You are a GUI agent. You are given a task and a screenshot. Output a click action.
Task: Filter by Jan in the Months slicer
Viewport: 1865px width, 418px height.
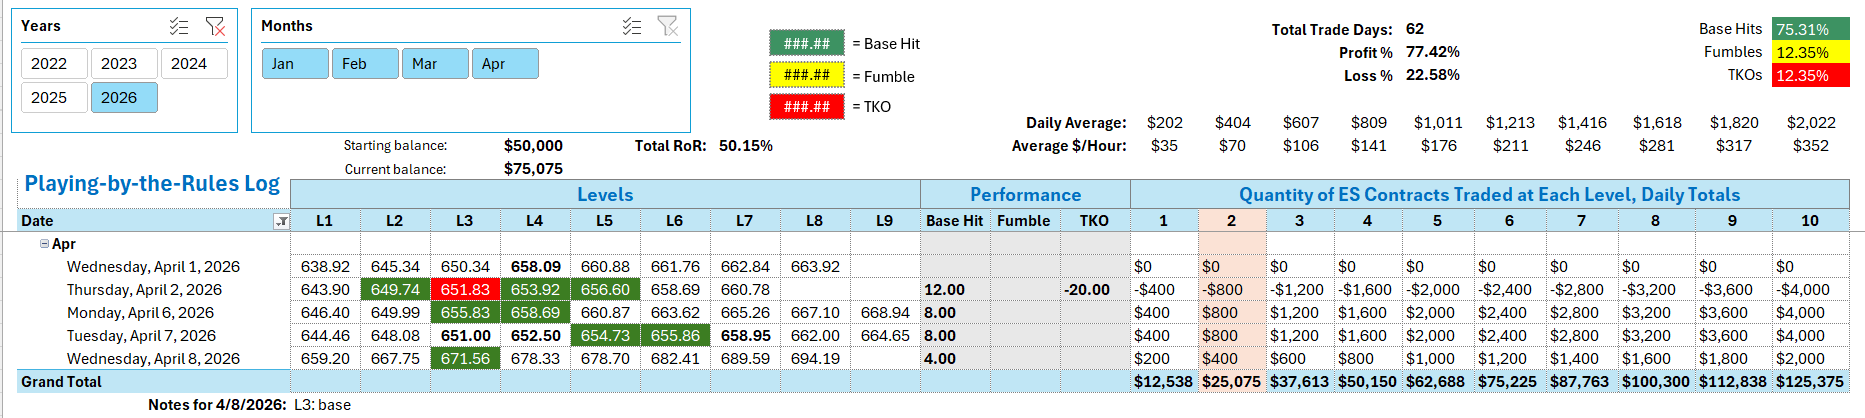click(295, 63)
